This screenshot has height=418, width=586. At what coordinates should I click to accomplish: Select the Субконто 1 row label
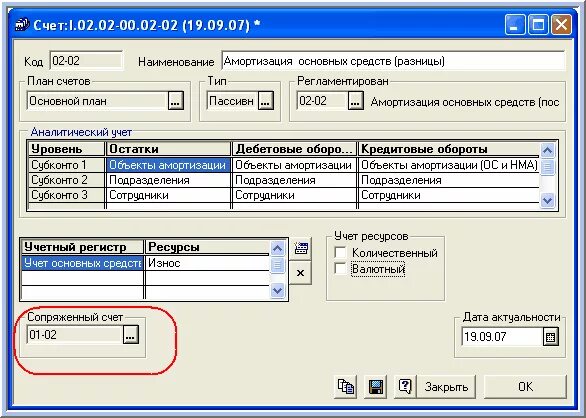(67, 165)
